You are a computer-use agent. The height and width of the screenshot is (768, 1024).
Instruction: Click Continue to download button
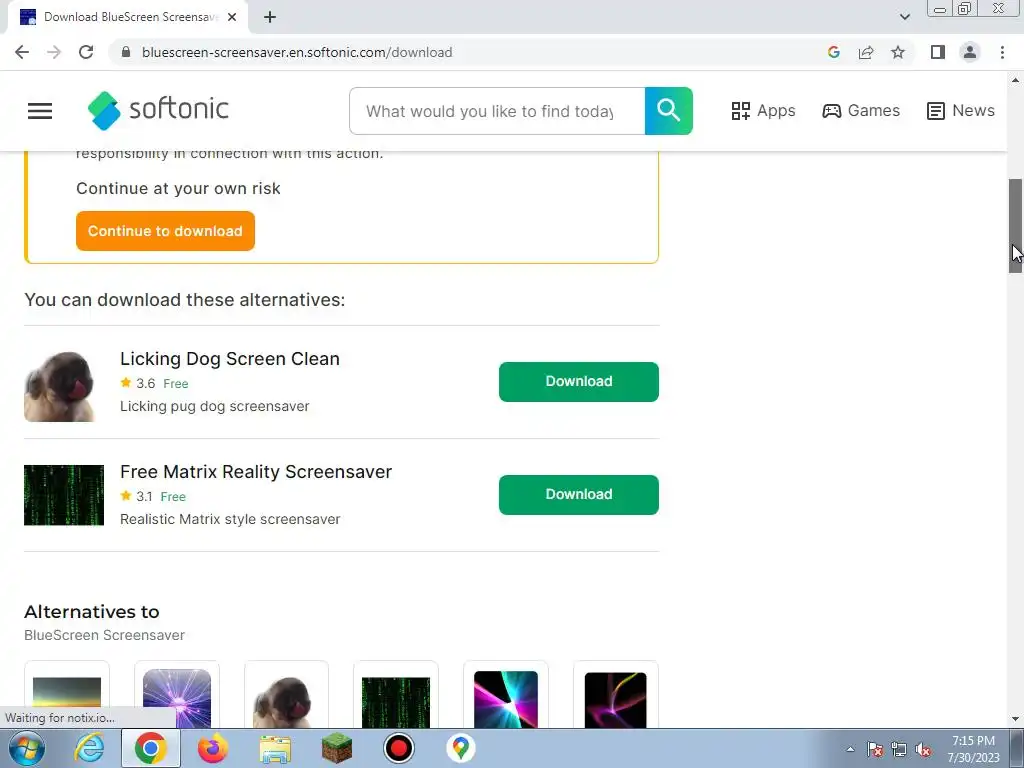click(165, 231)
